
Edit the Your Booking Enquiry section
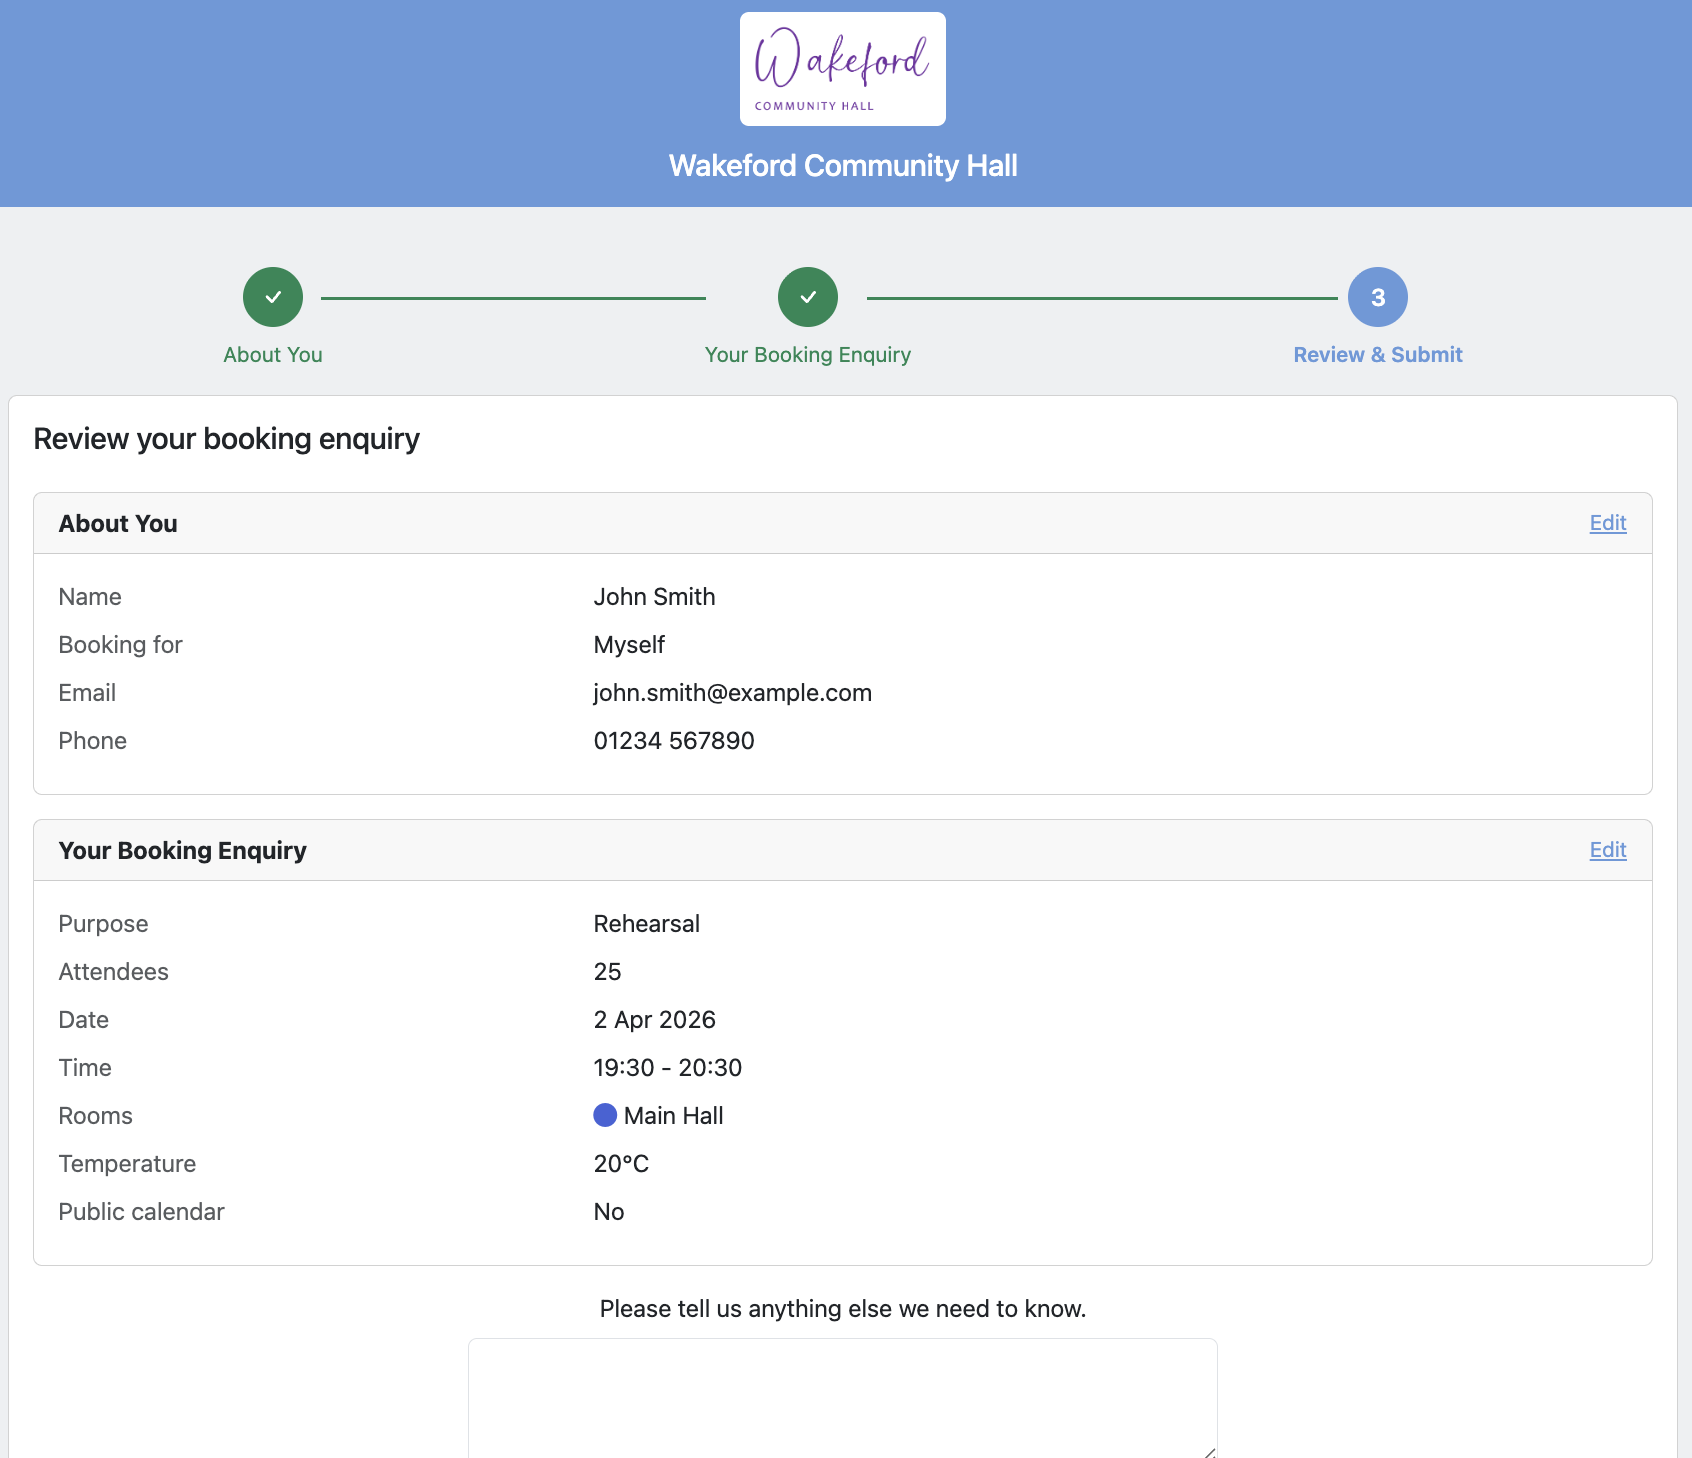[1607, 850]
